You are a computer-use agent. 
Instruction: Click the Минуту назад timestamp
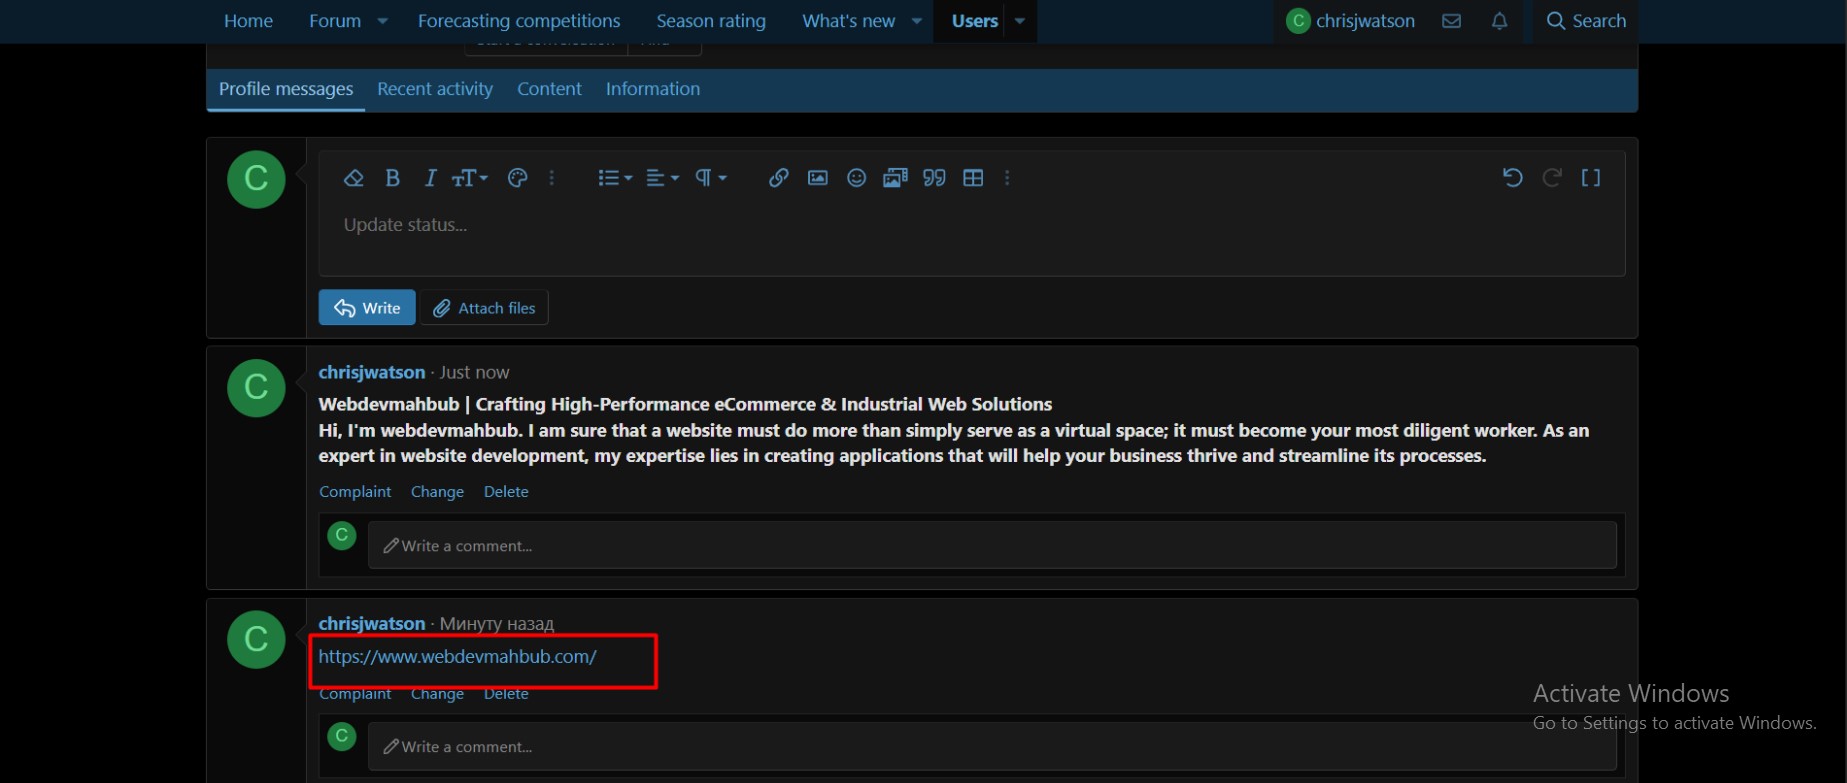[x=497, y=623]
